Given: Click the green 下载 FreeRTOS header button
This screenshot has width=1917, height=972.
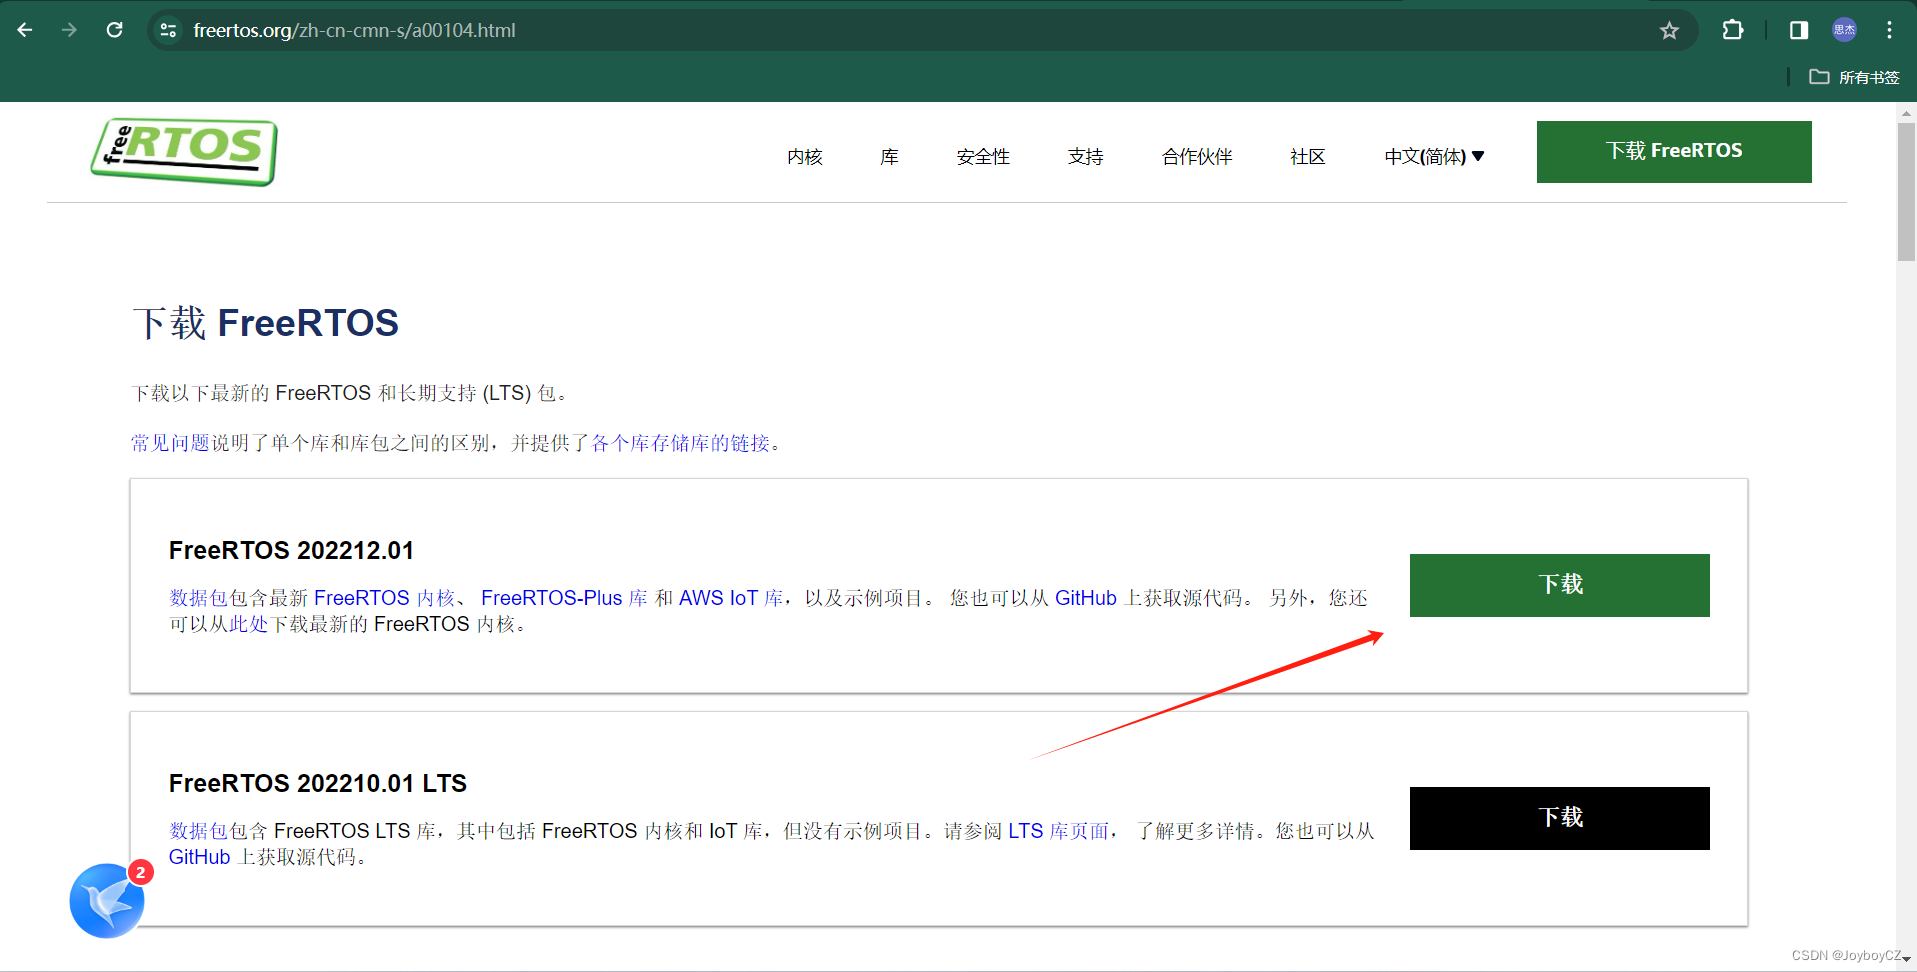Looking at the screenshot, I should (x=1673, y=151).
